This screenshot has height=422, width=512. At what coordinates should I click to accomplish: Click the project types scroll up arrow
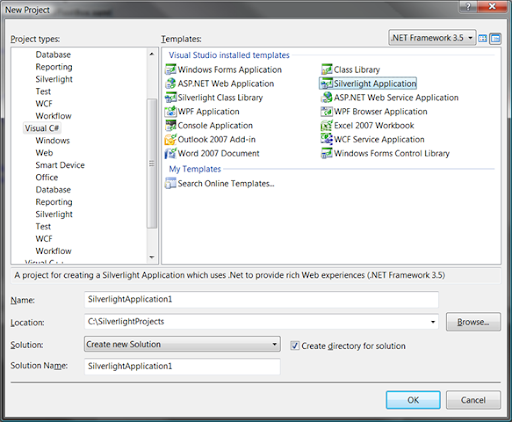coord(152,54)
